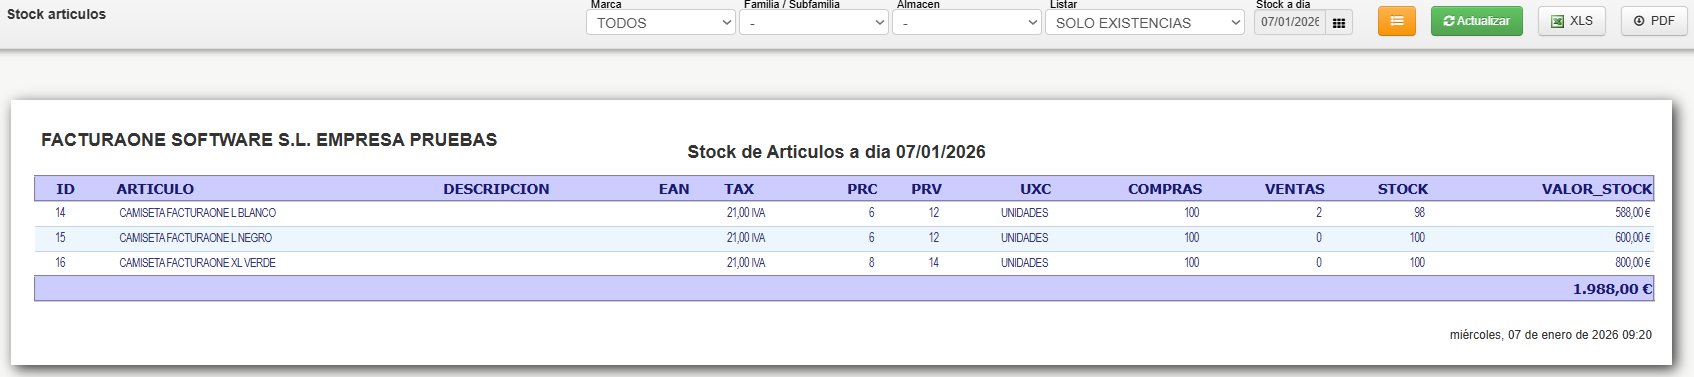Click the total 1.988,00 € in the footer
The height and width of the screenshot is (377, 1694).
[1612, 289]
